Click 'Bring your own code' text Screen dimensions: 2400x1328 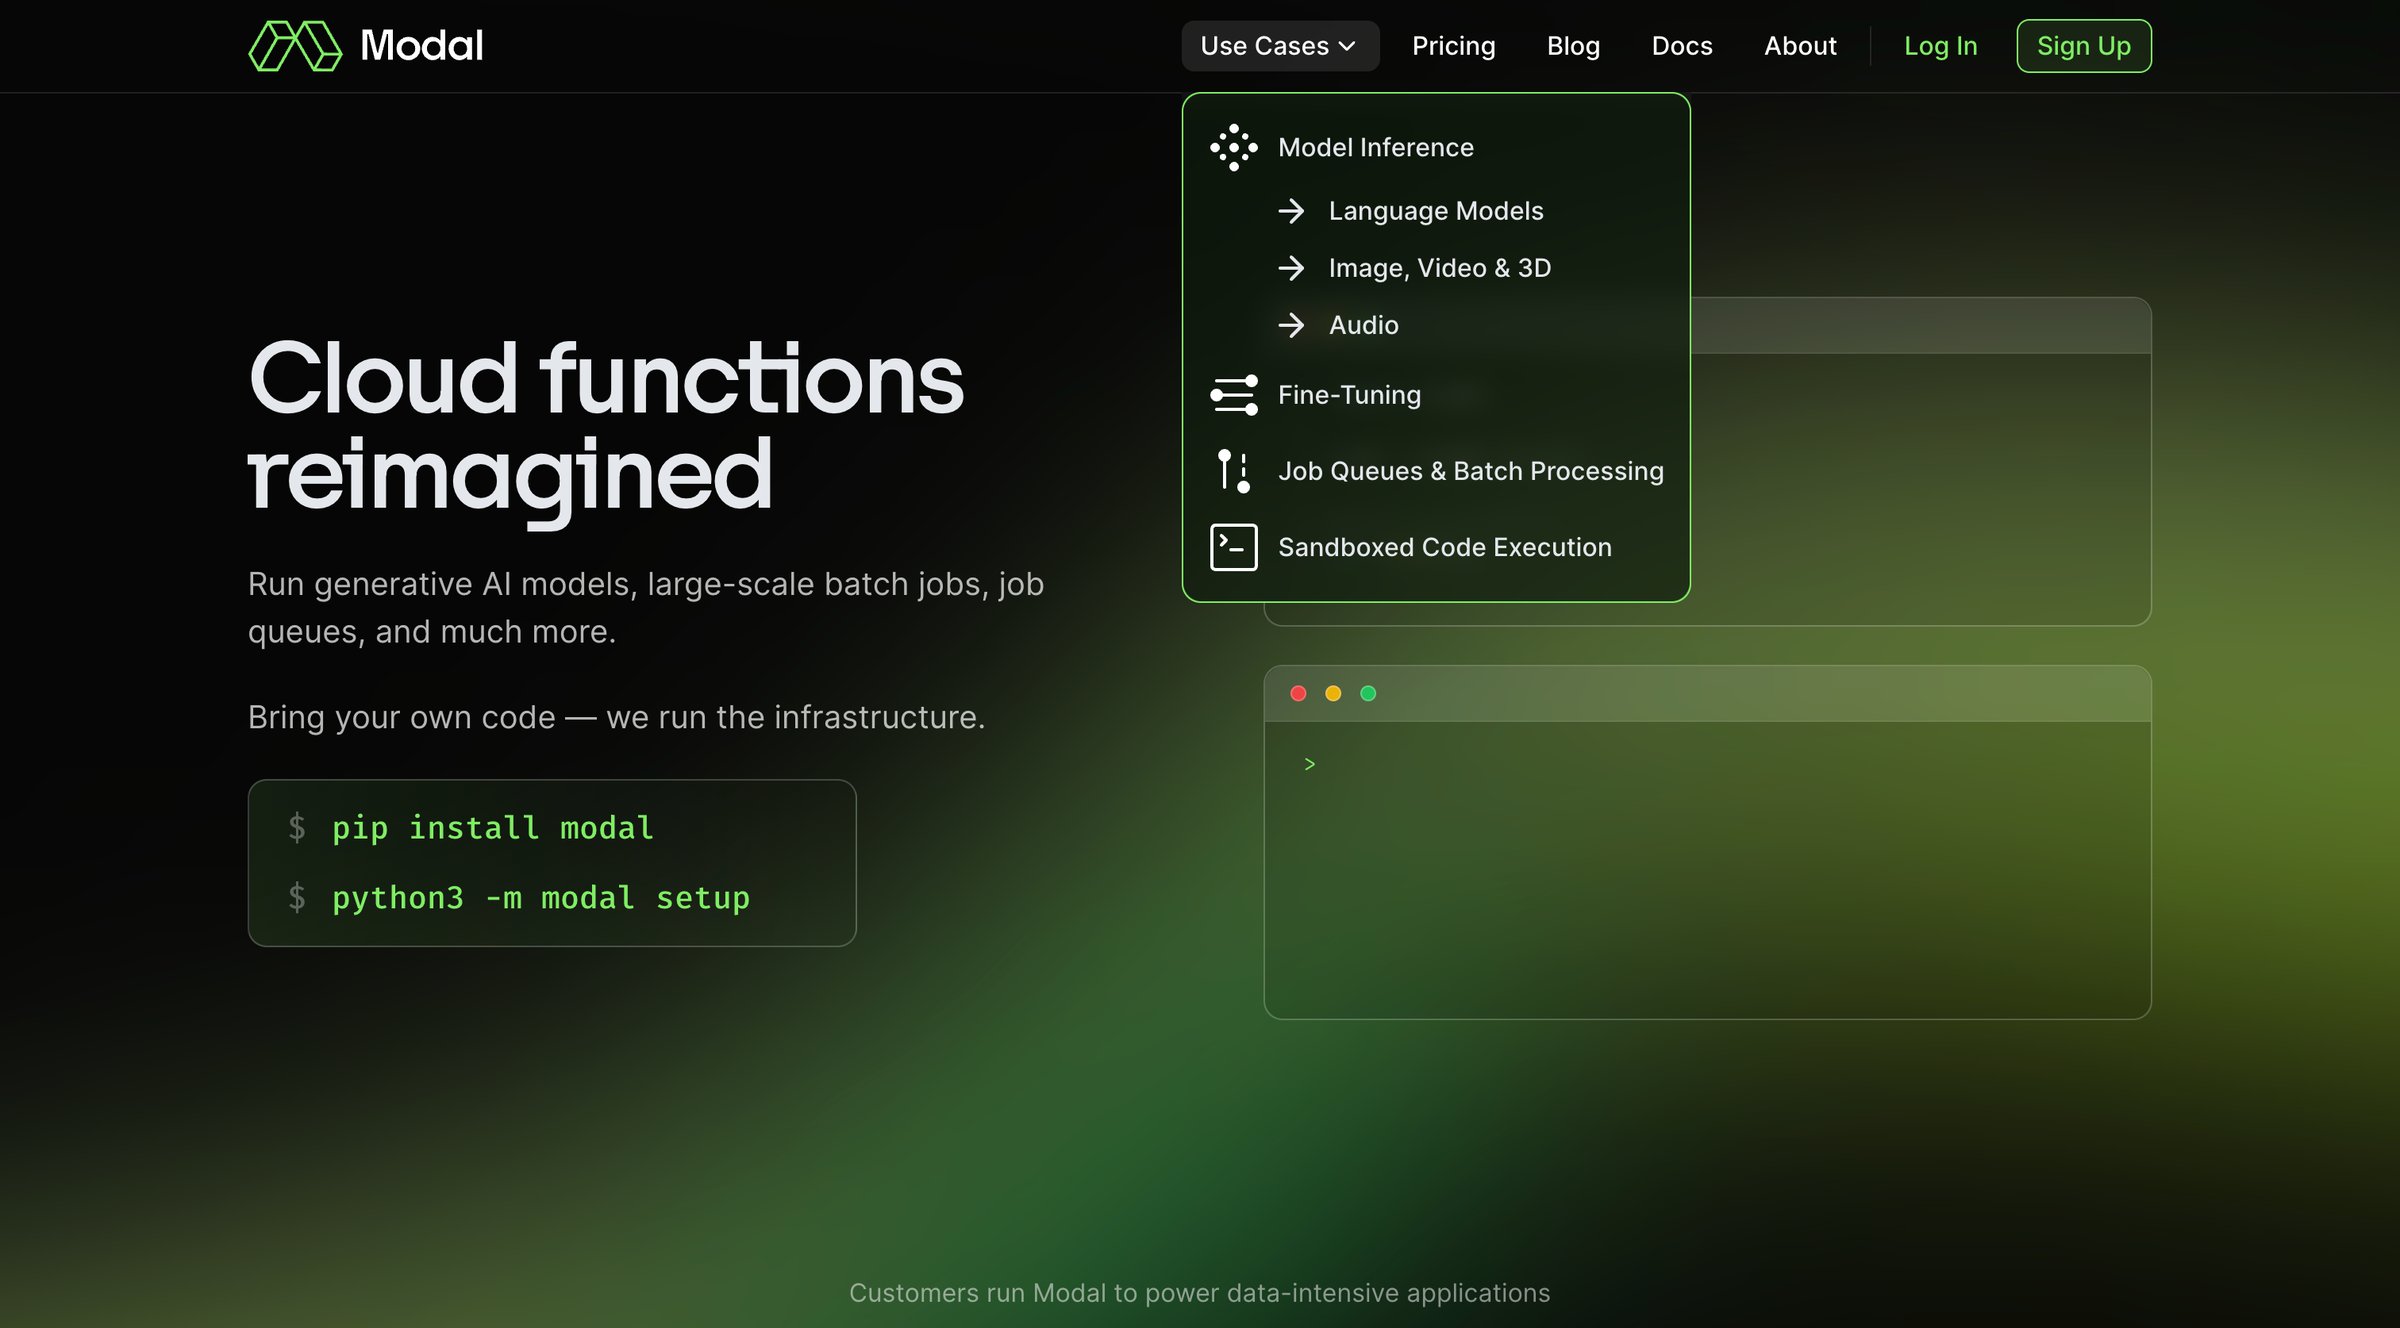coord(616,717)
